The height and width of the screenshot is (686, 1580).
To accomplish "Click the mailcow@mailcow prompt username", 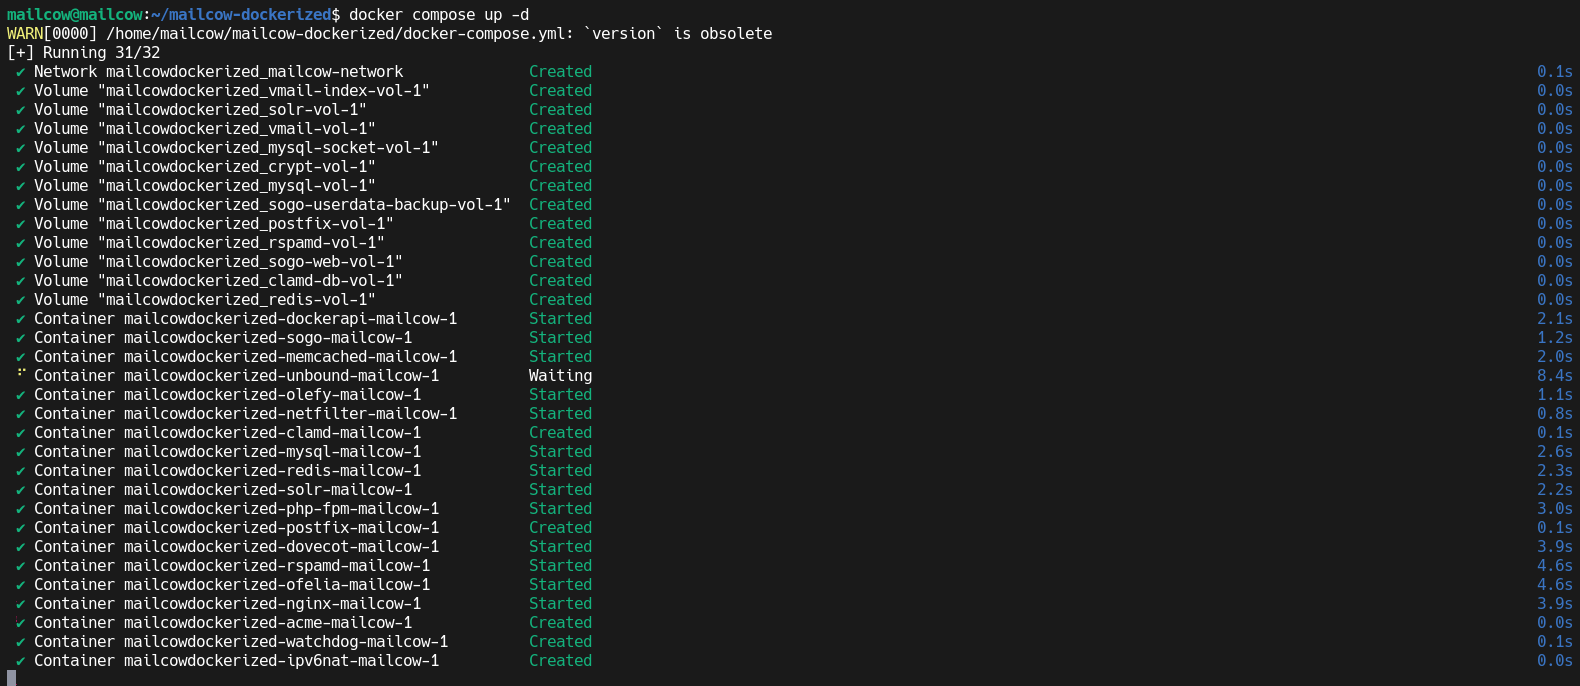I will (74, 15).
